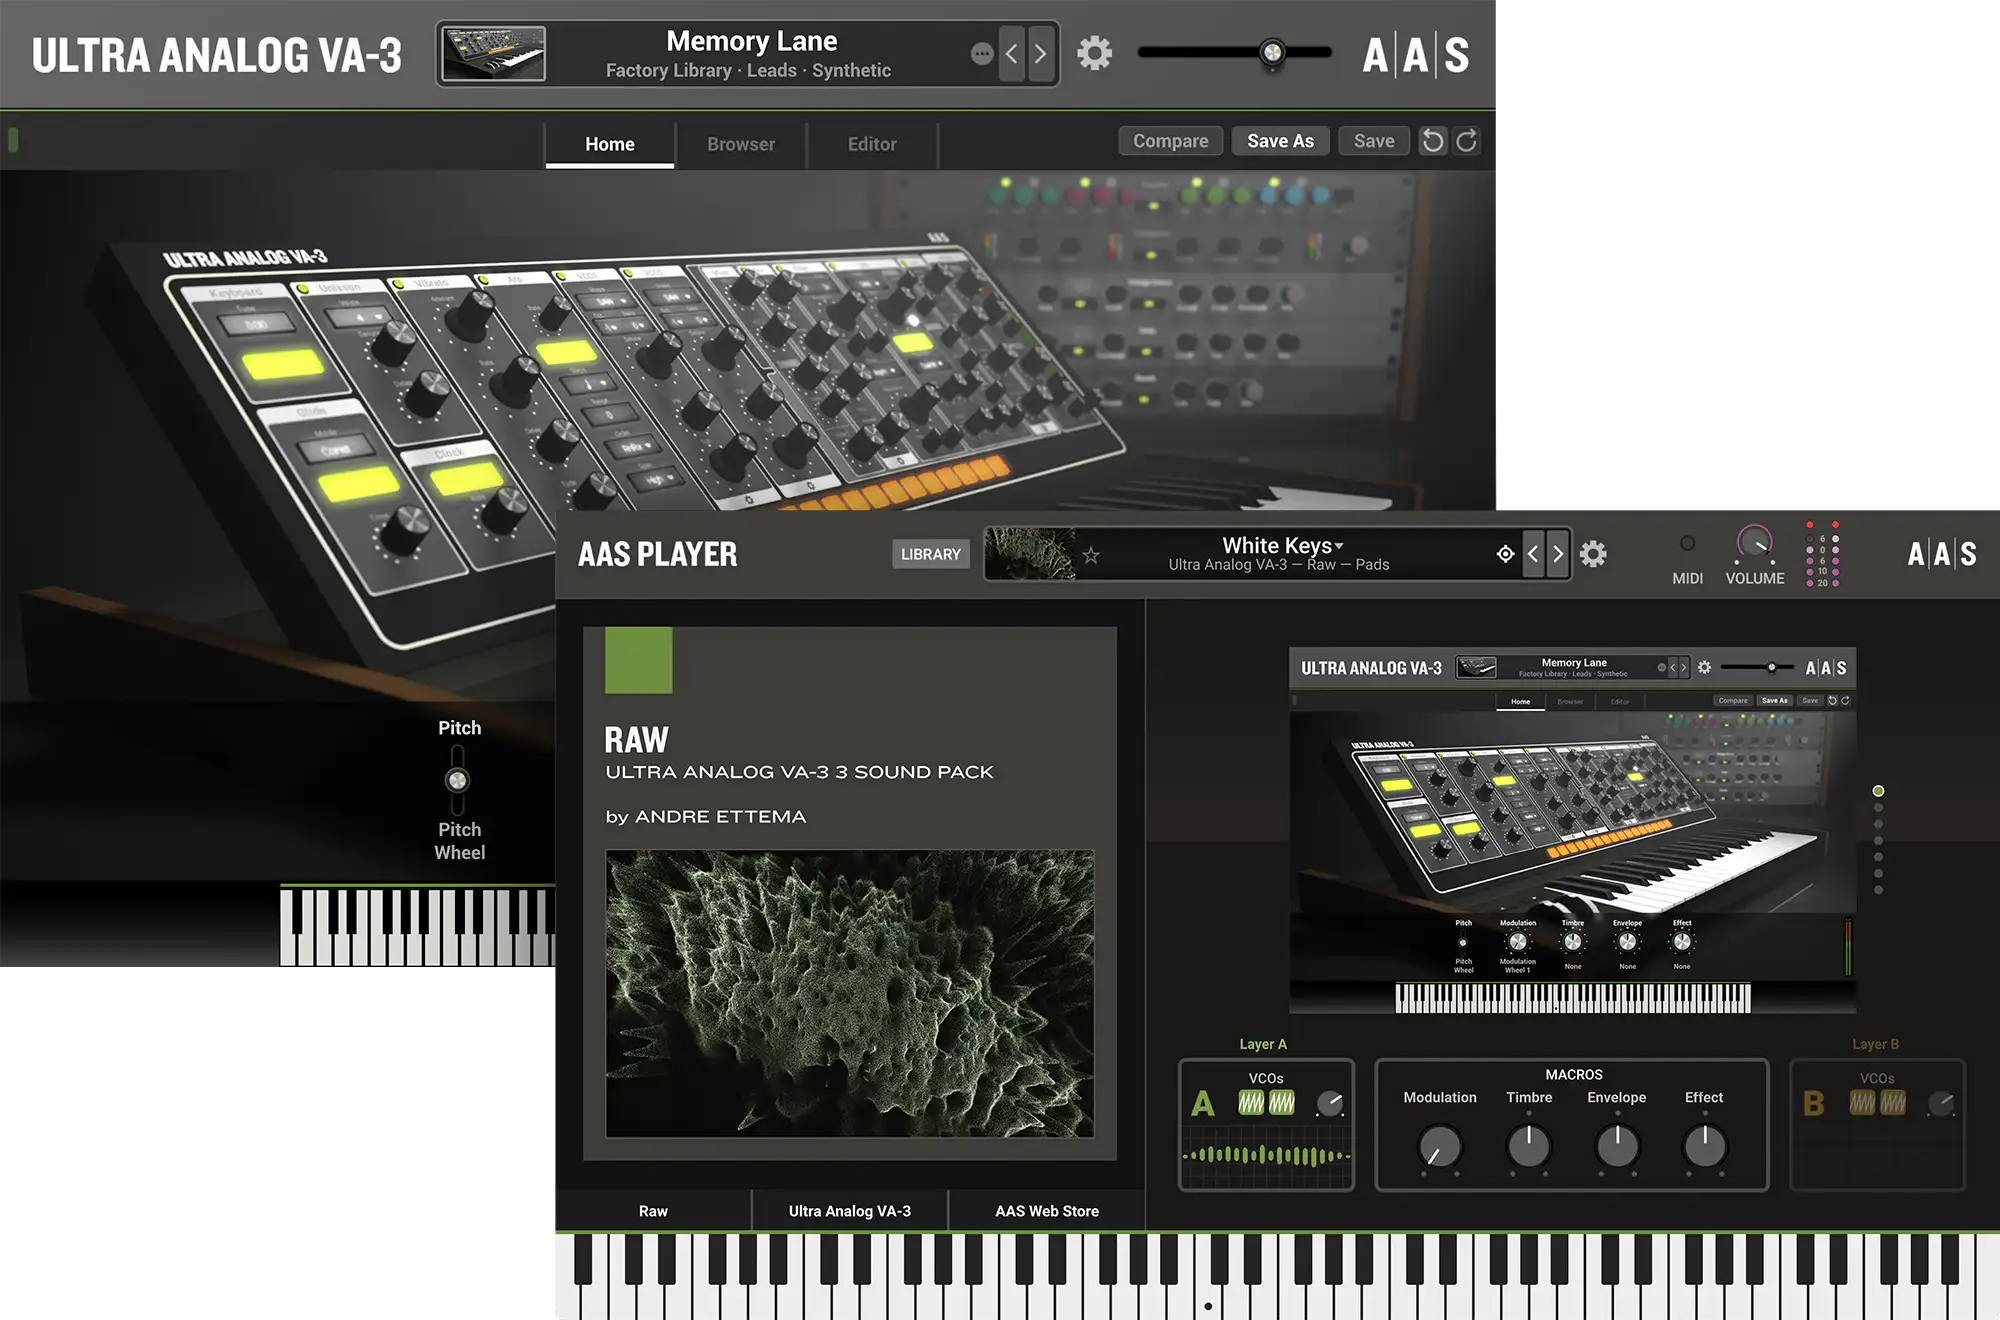
Task: Click the Compare button
Action: (1170, 141)
